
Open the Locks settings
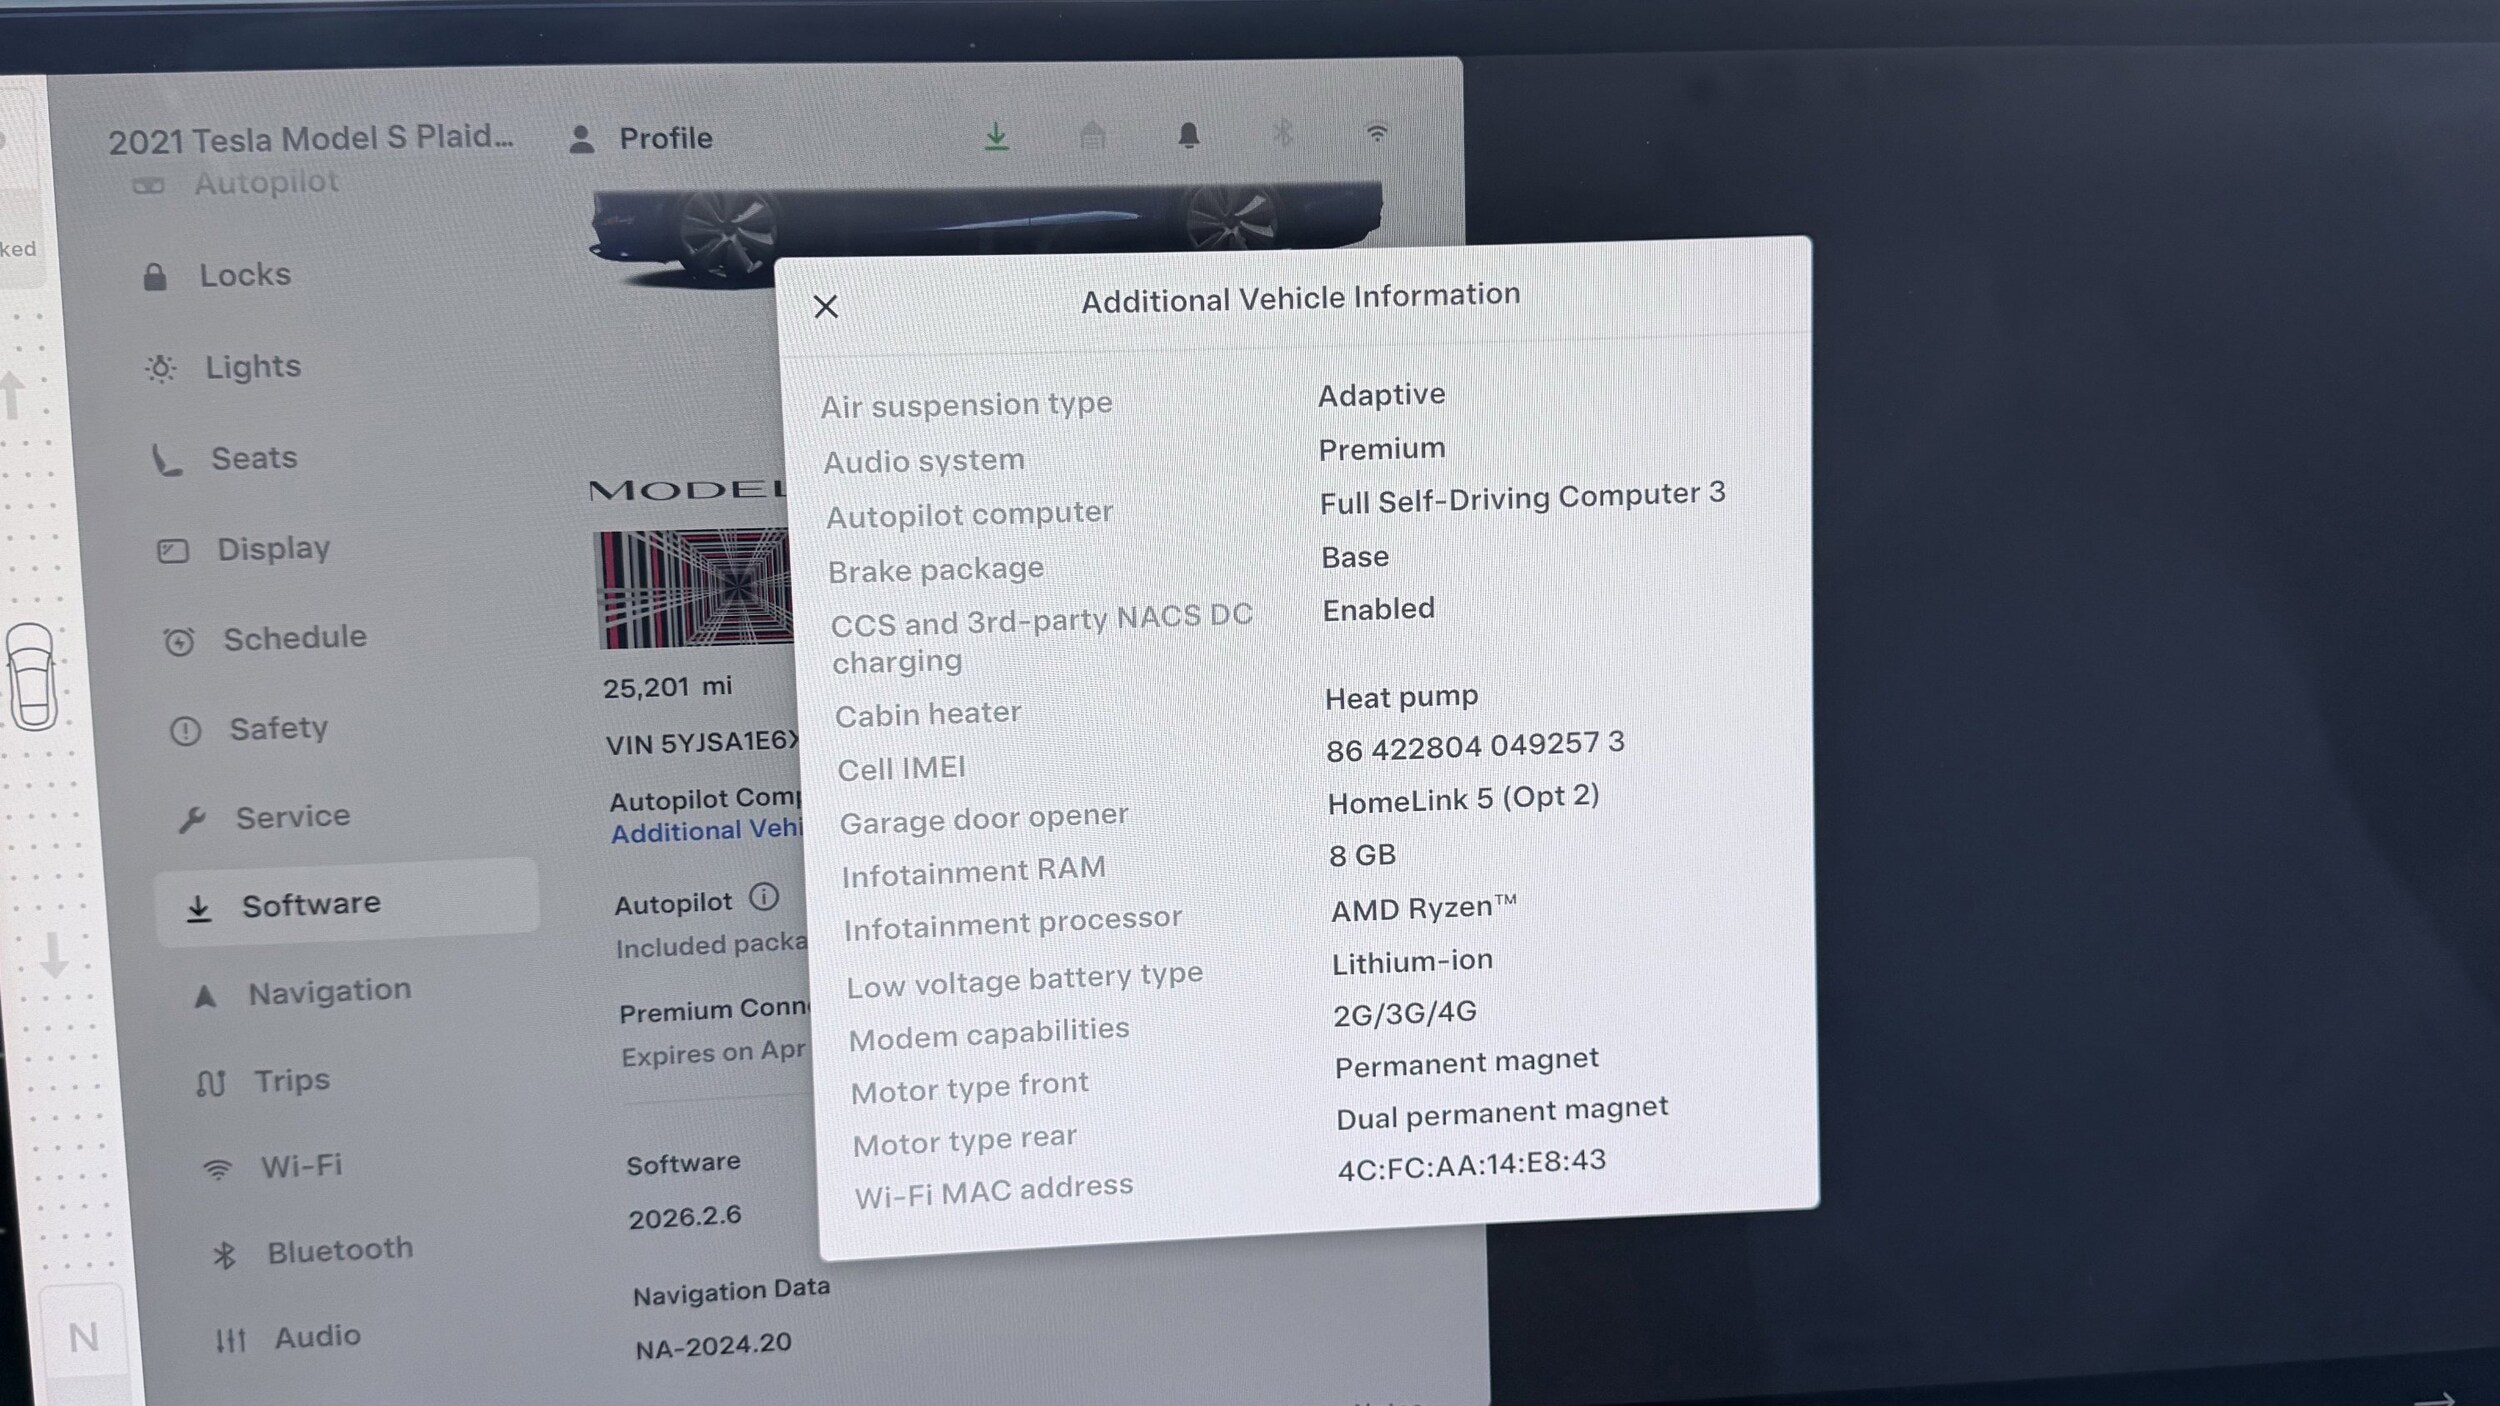245,275
